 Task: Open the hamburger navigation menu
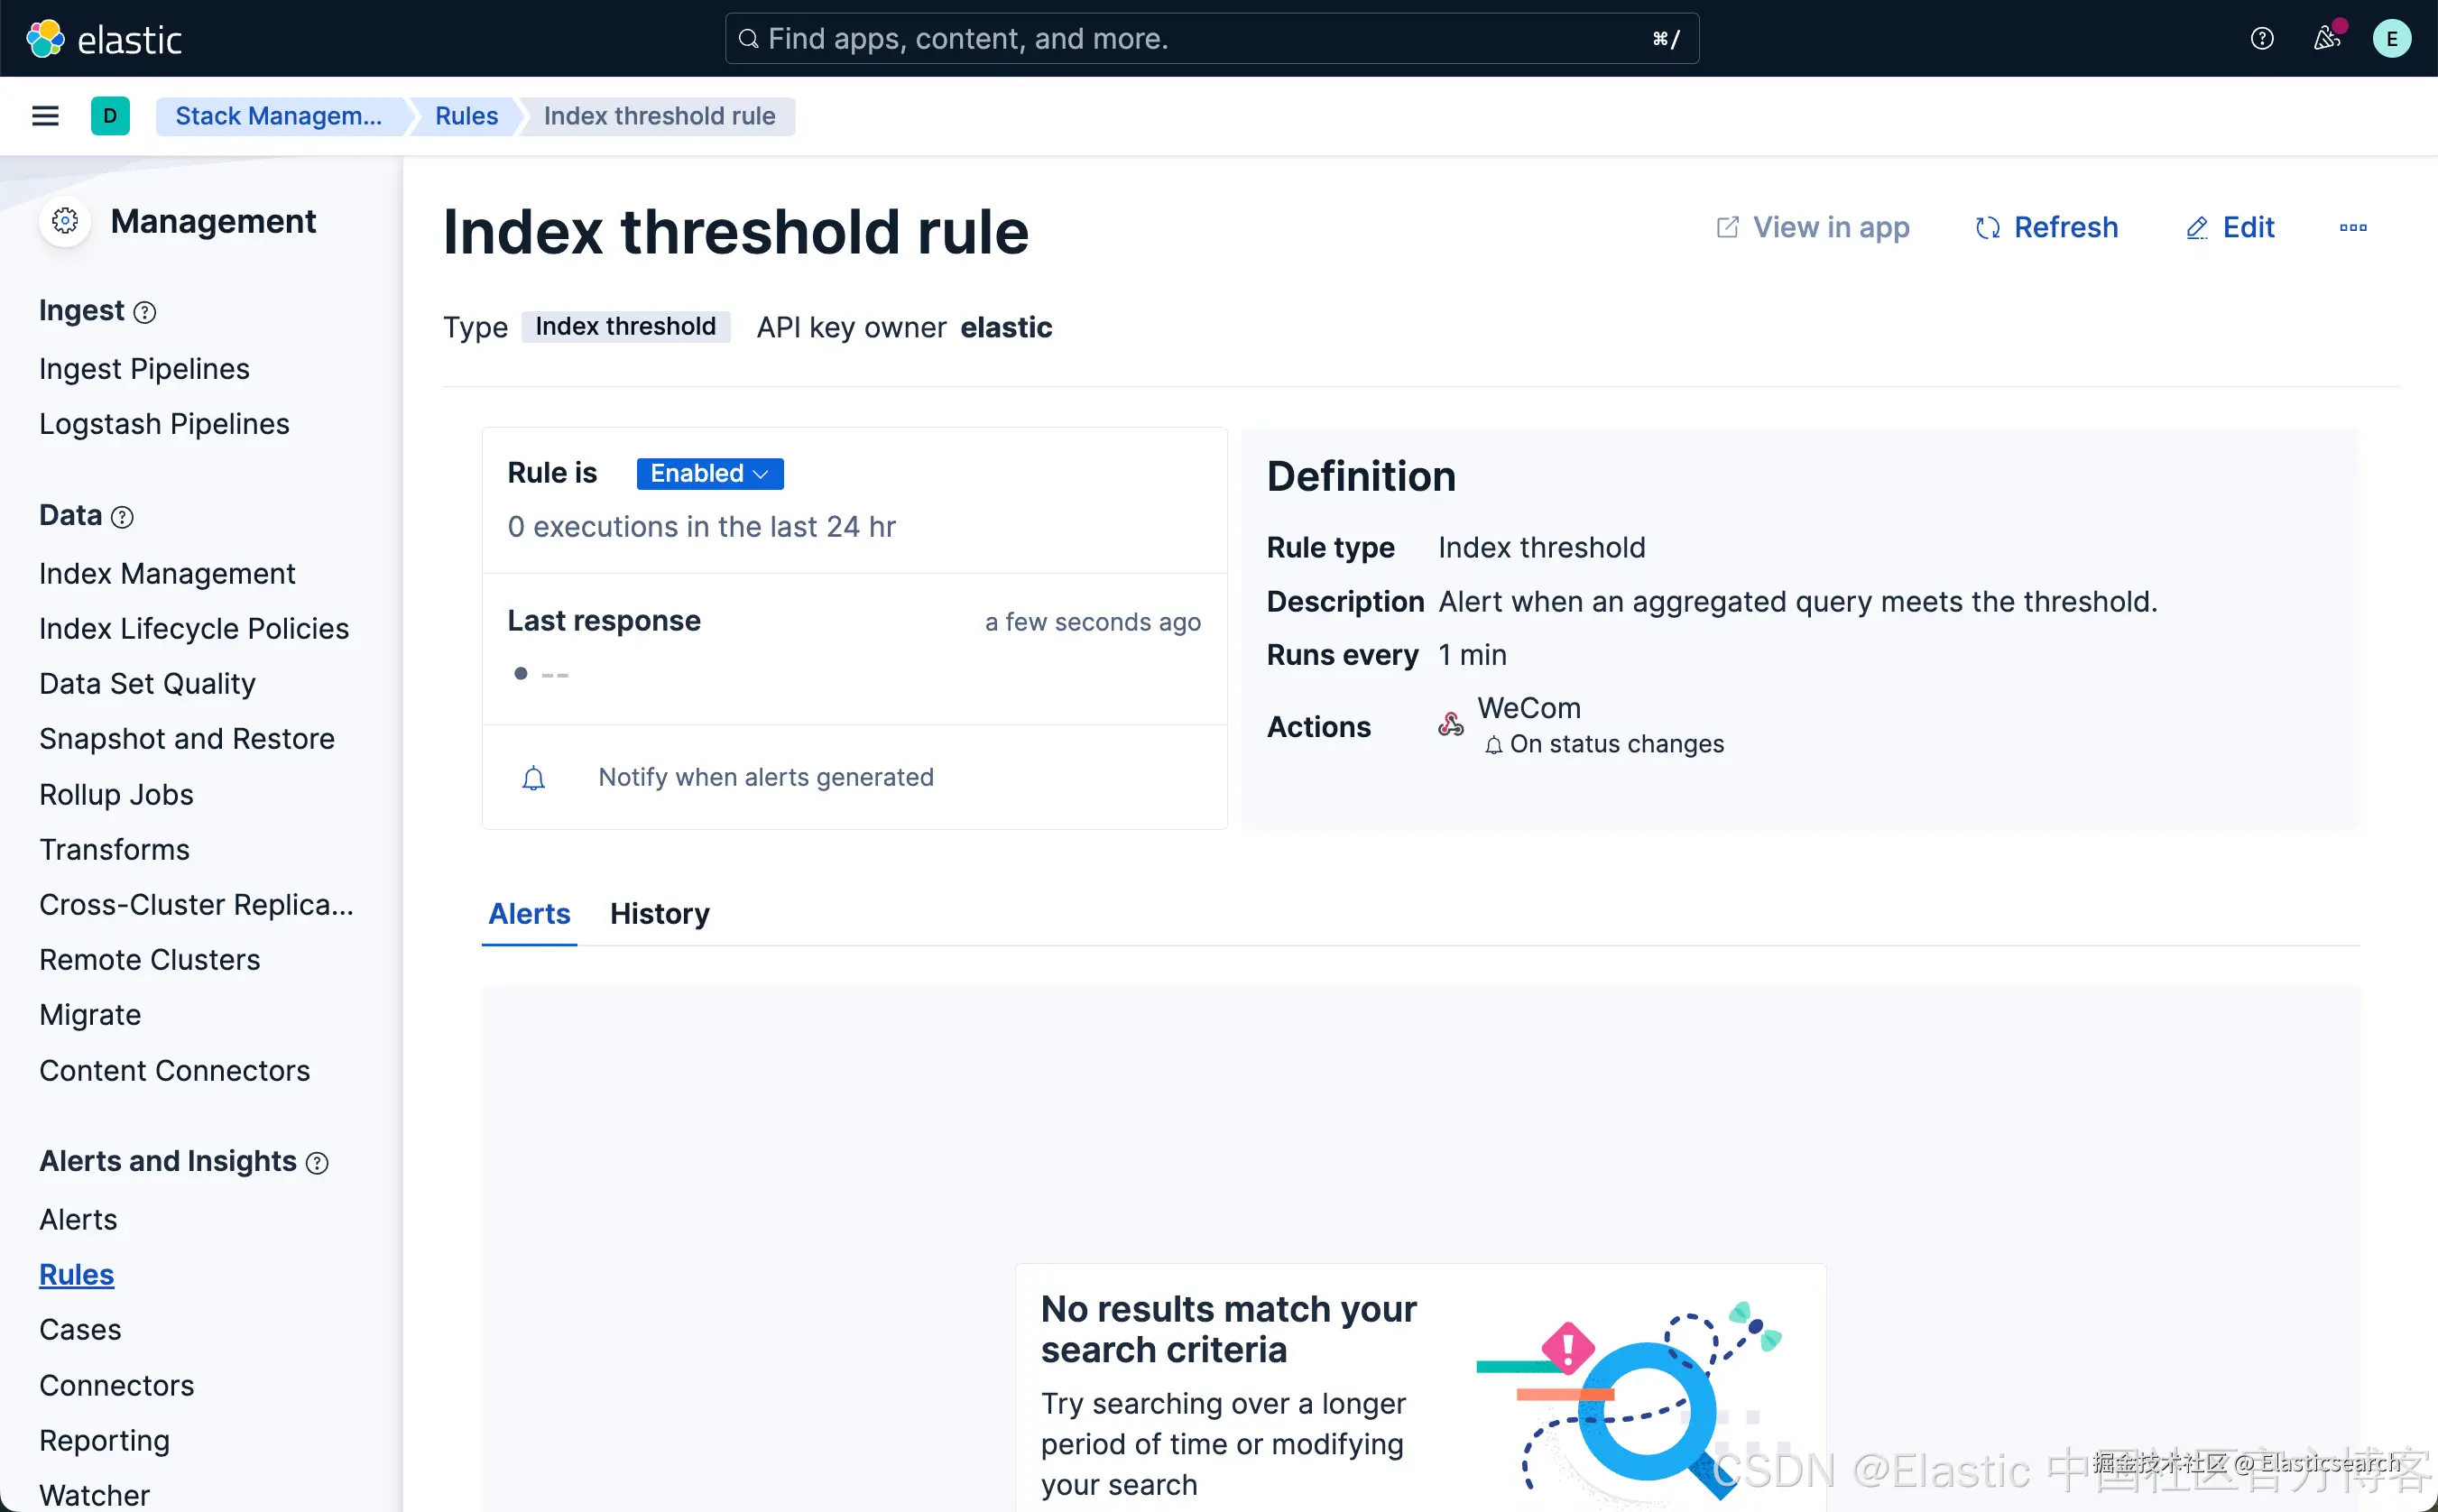pyautogui.click(x=45, y=116)
